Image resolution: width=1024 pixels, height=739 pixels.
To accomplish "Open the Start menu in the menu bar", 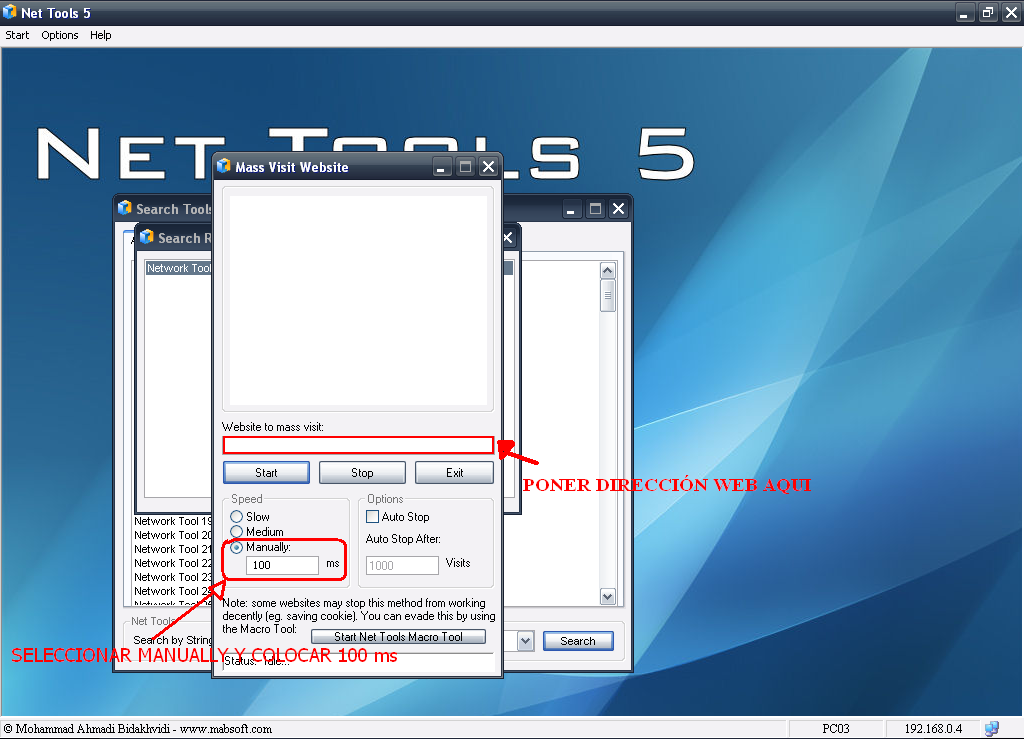I will click(x=17, y=35).
